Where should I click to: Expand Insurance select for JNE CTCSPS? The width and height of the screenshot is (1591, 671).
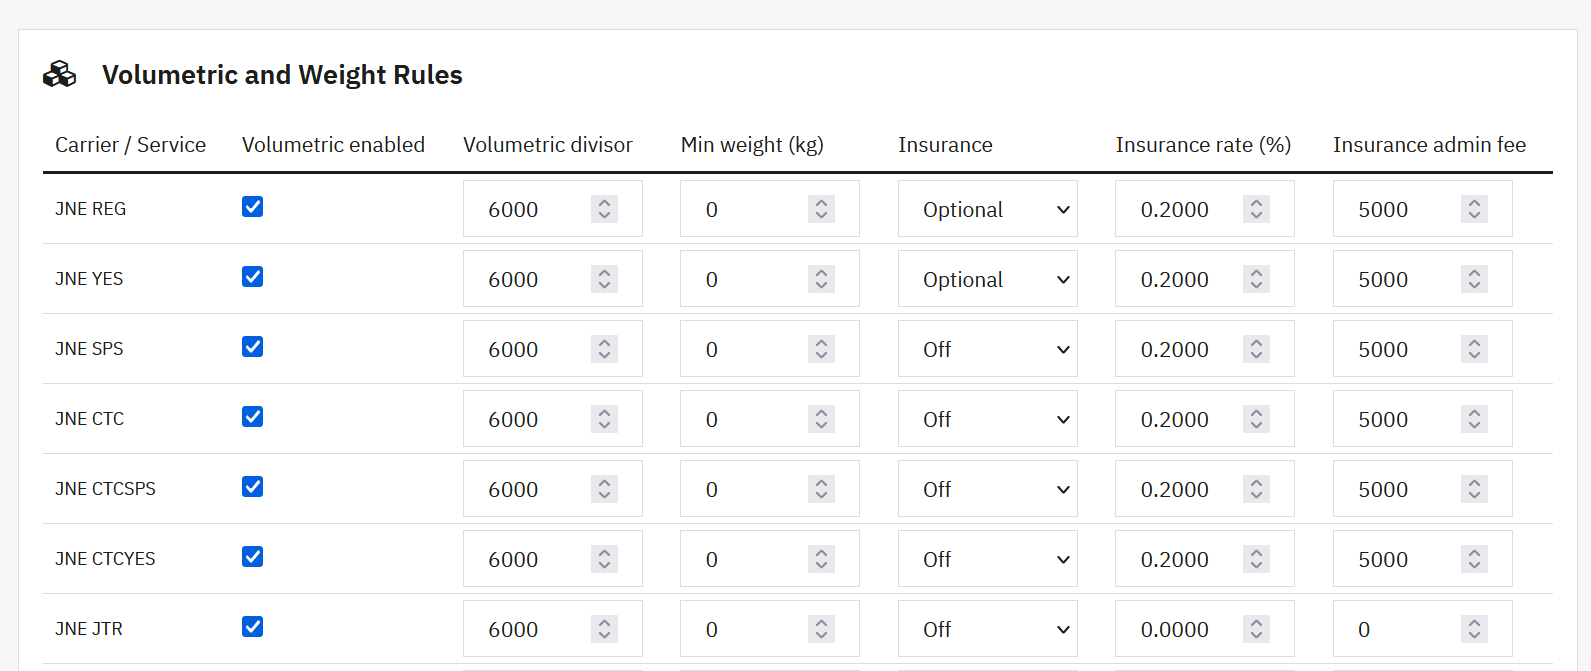tap(987, 489)
